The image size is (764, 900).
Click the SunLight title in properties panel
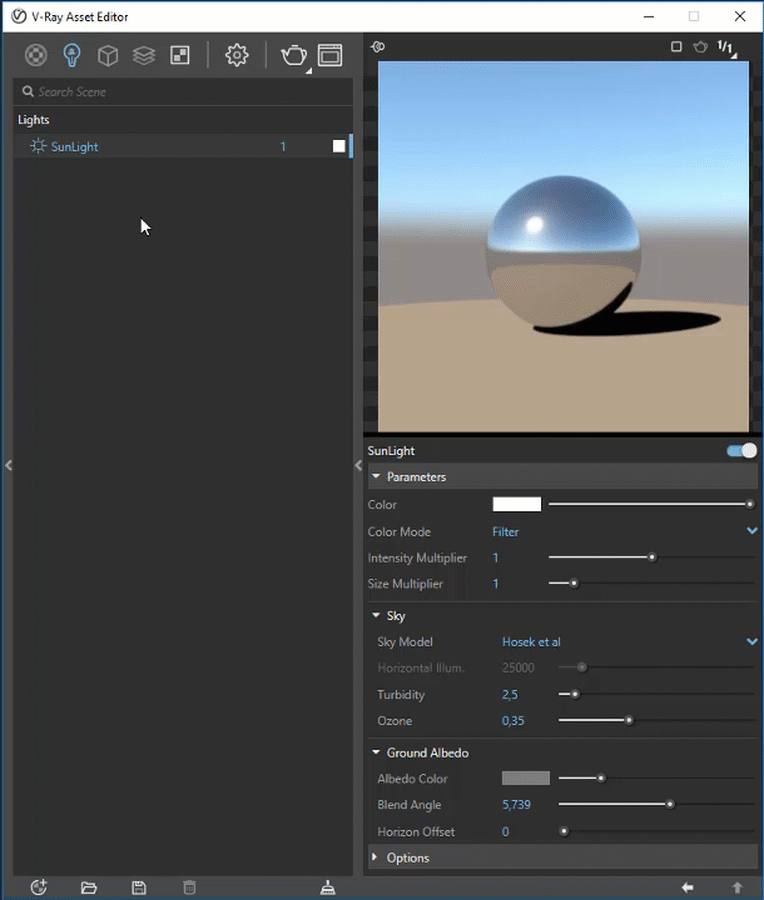pos(391,451)
